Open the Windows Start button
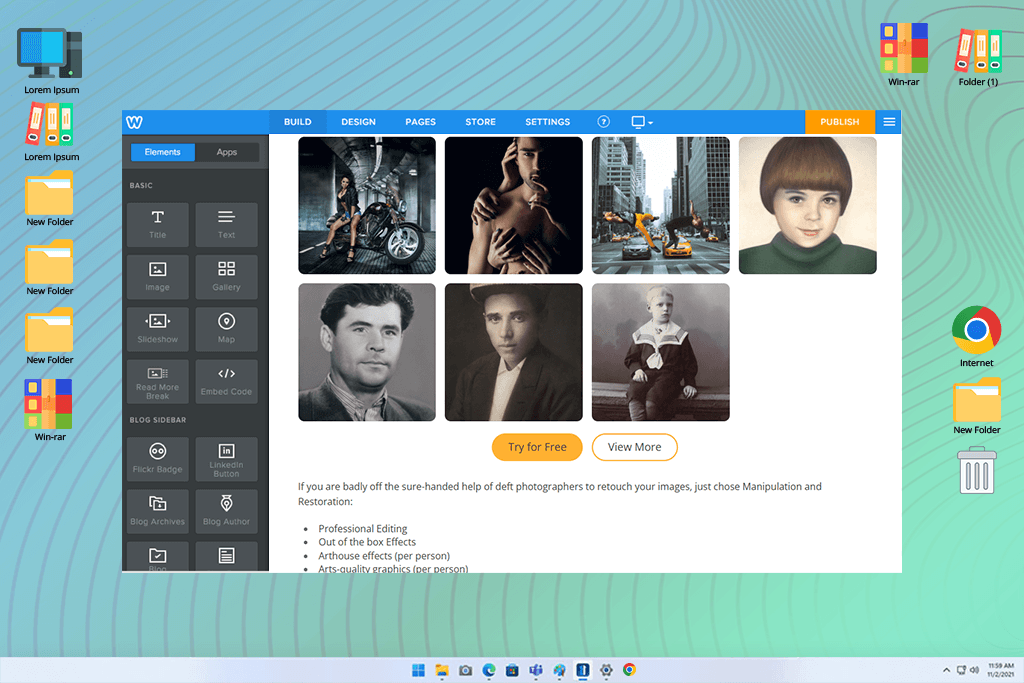 [419, 670]
